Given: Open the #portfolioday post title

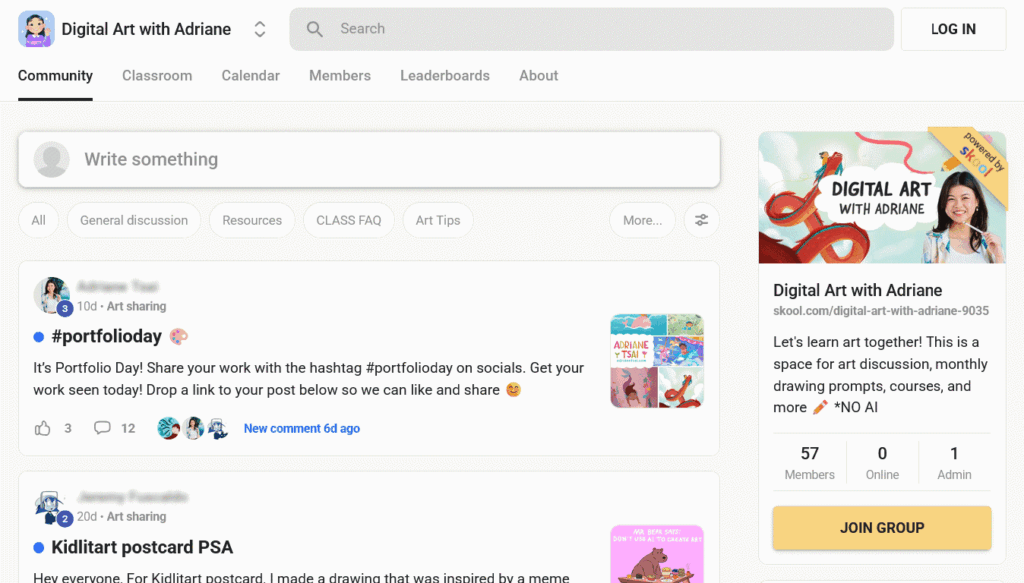Looking at the screenshot, I should pos(106,336).
